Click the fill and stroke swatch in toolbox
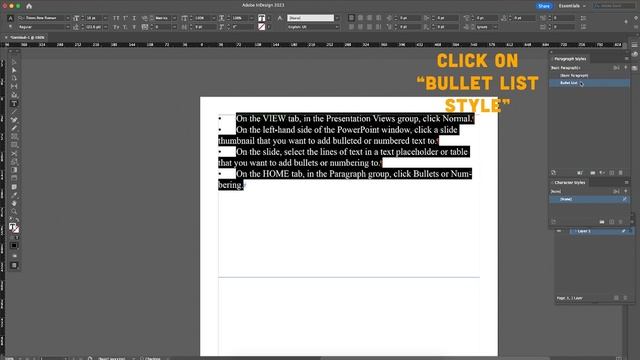The width and height of the screenshot is (640, 360). coord(14,228)
